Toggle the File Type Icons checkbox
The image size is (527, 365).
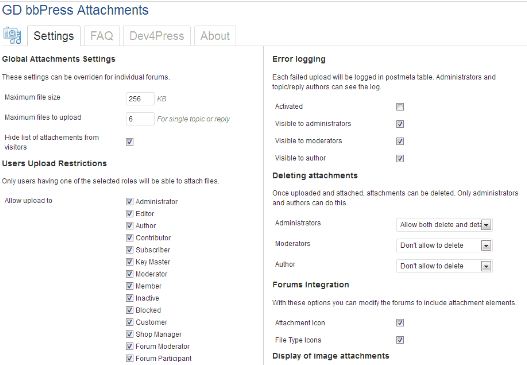(400, 340)
